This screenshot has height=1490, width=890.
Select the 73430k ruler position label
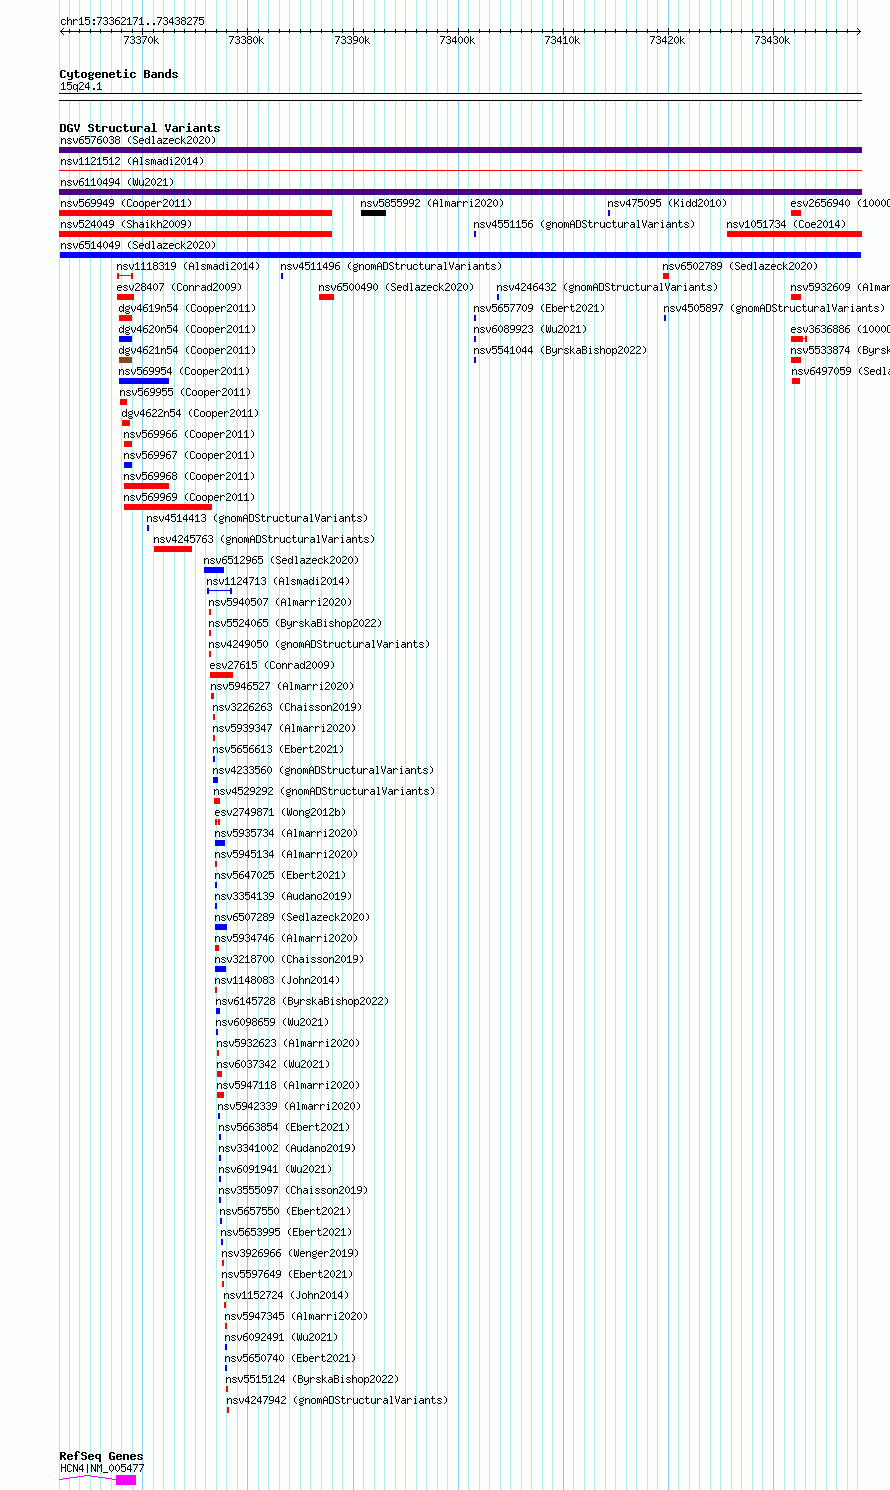click(x=772, y=40)
